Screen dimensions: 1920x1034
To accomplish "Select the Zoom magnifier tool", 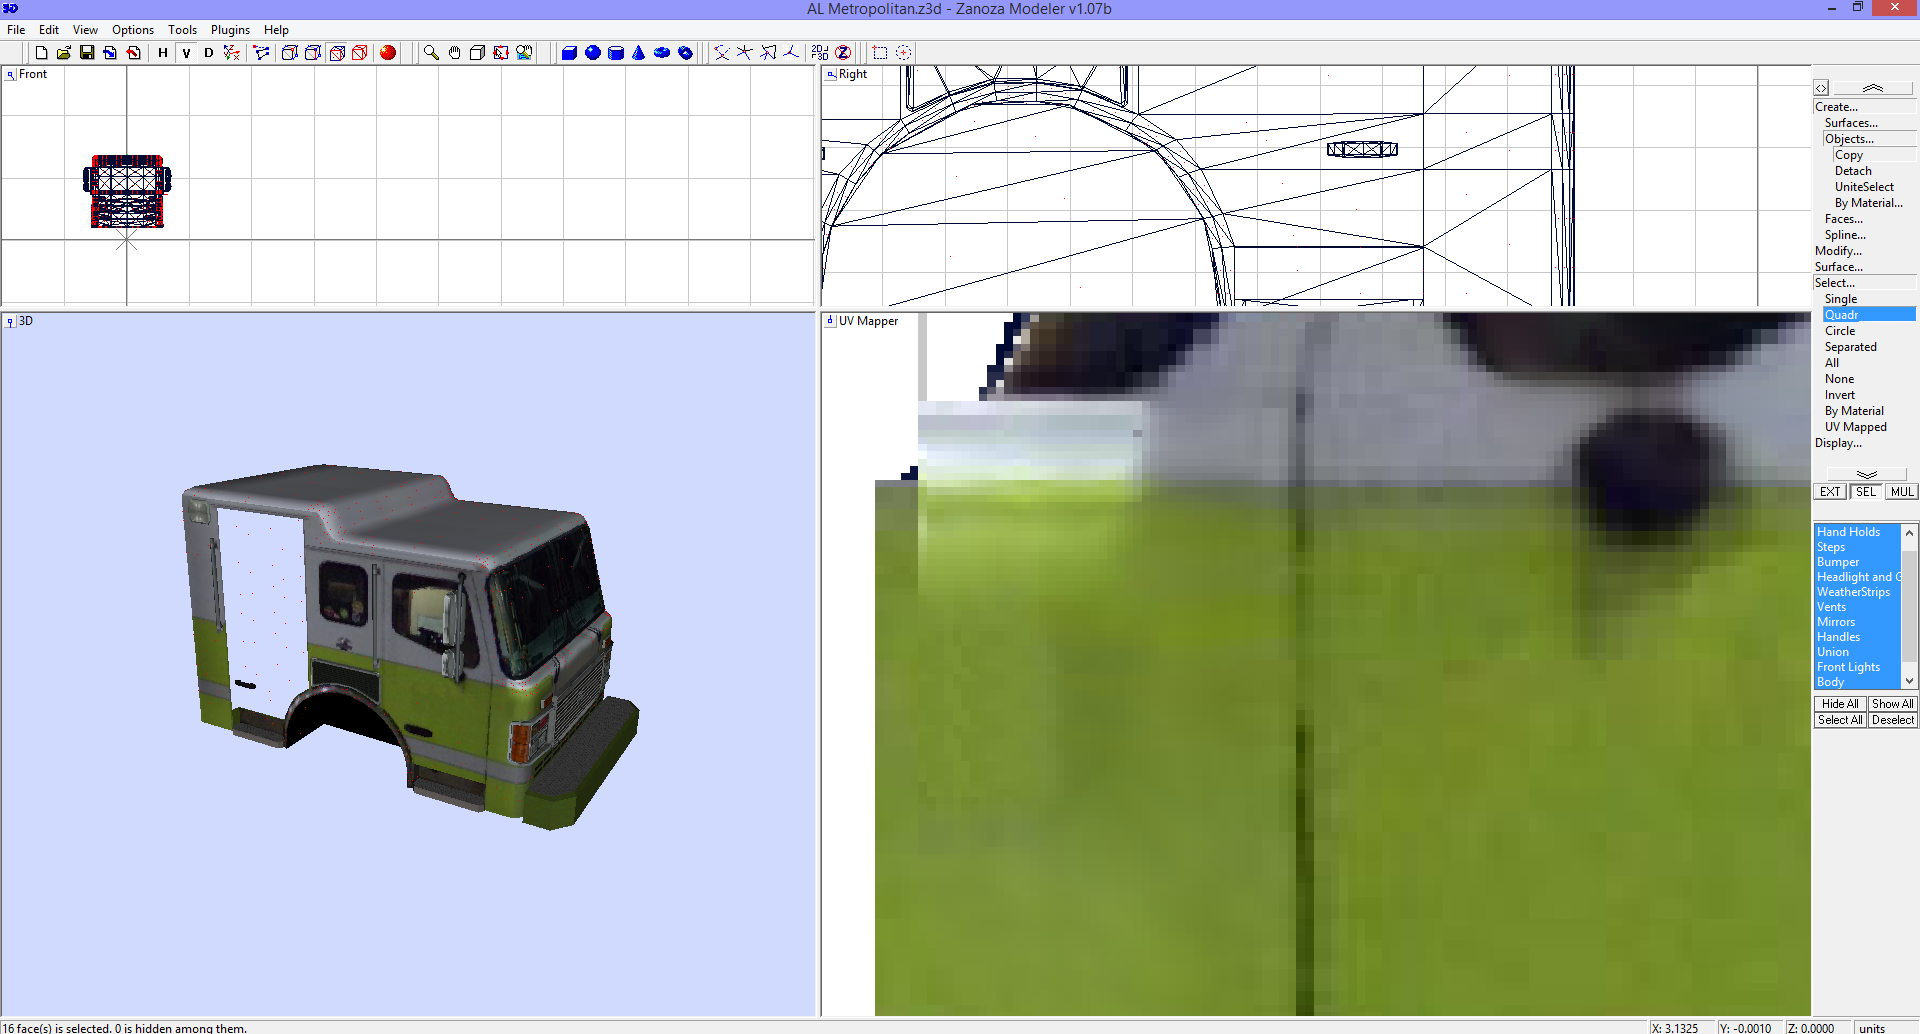I will pyautogui.click(x=431, y=52).
